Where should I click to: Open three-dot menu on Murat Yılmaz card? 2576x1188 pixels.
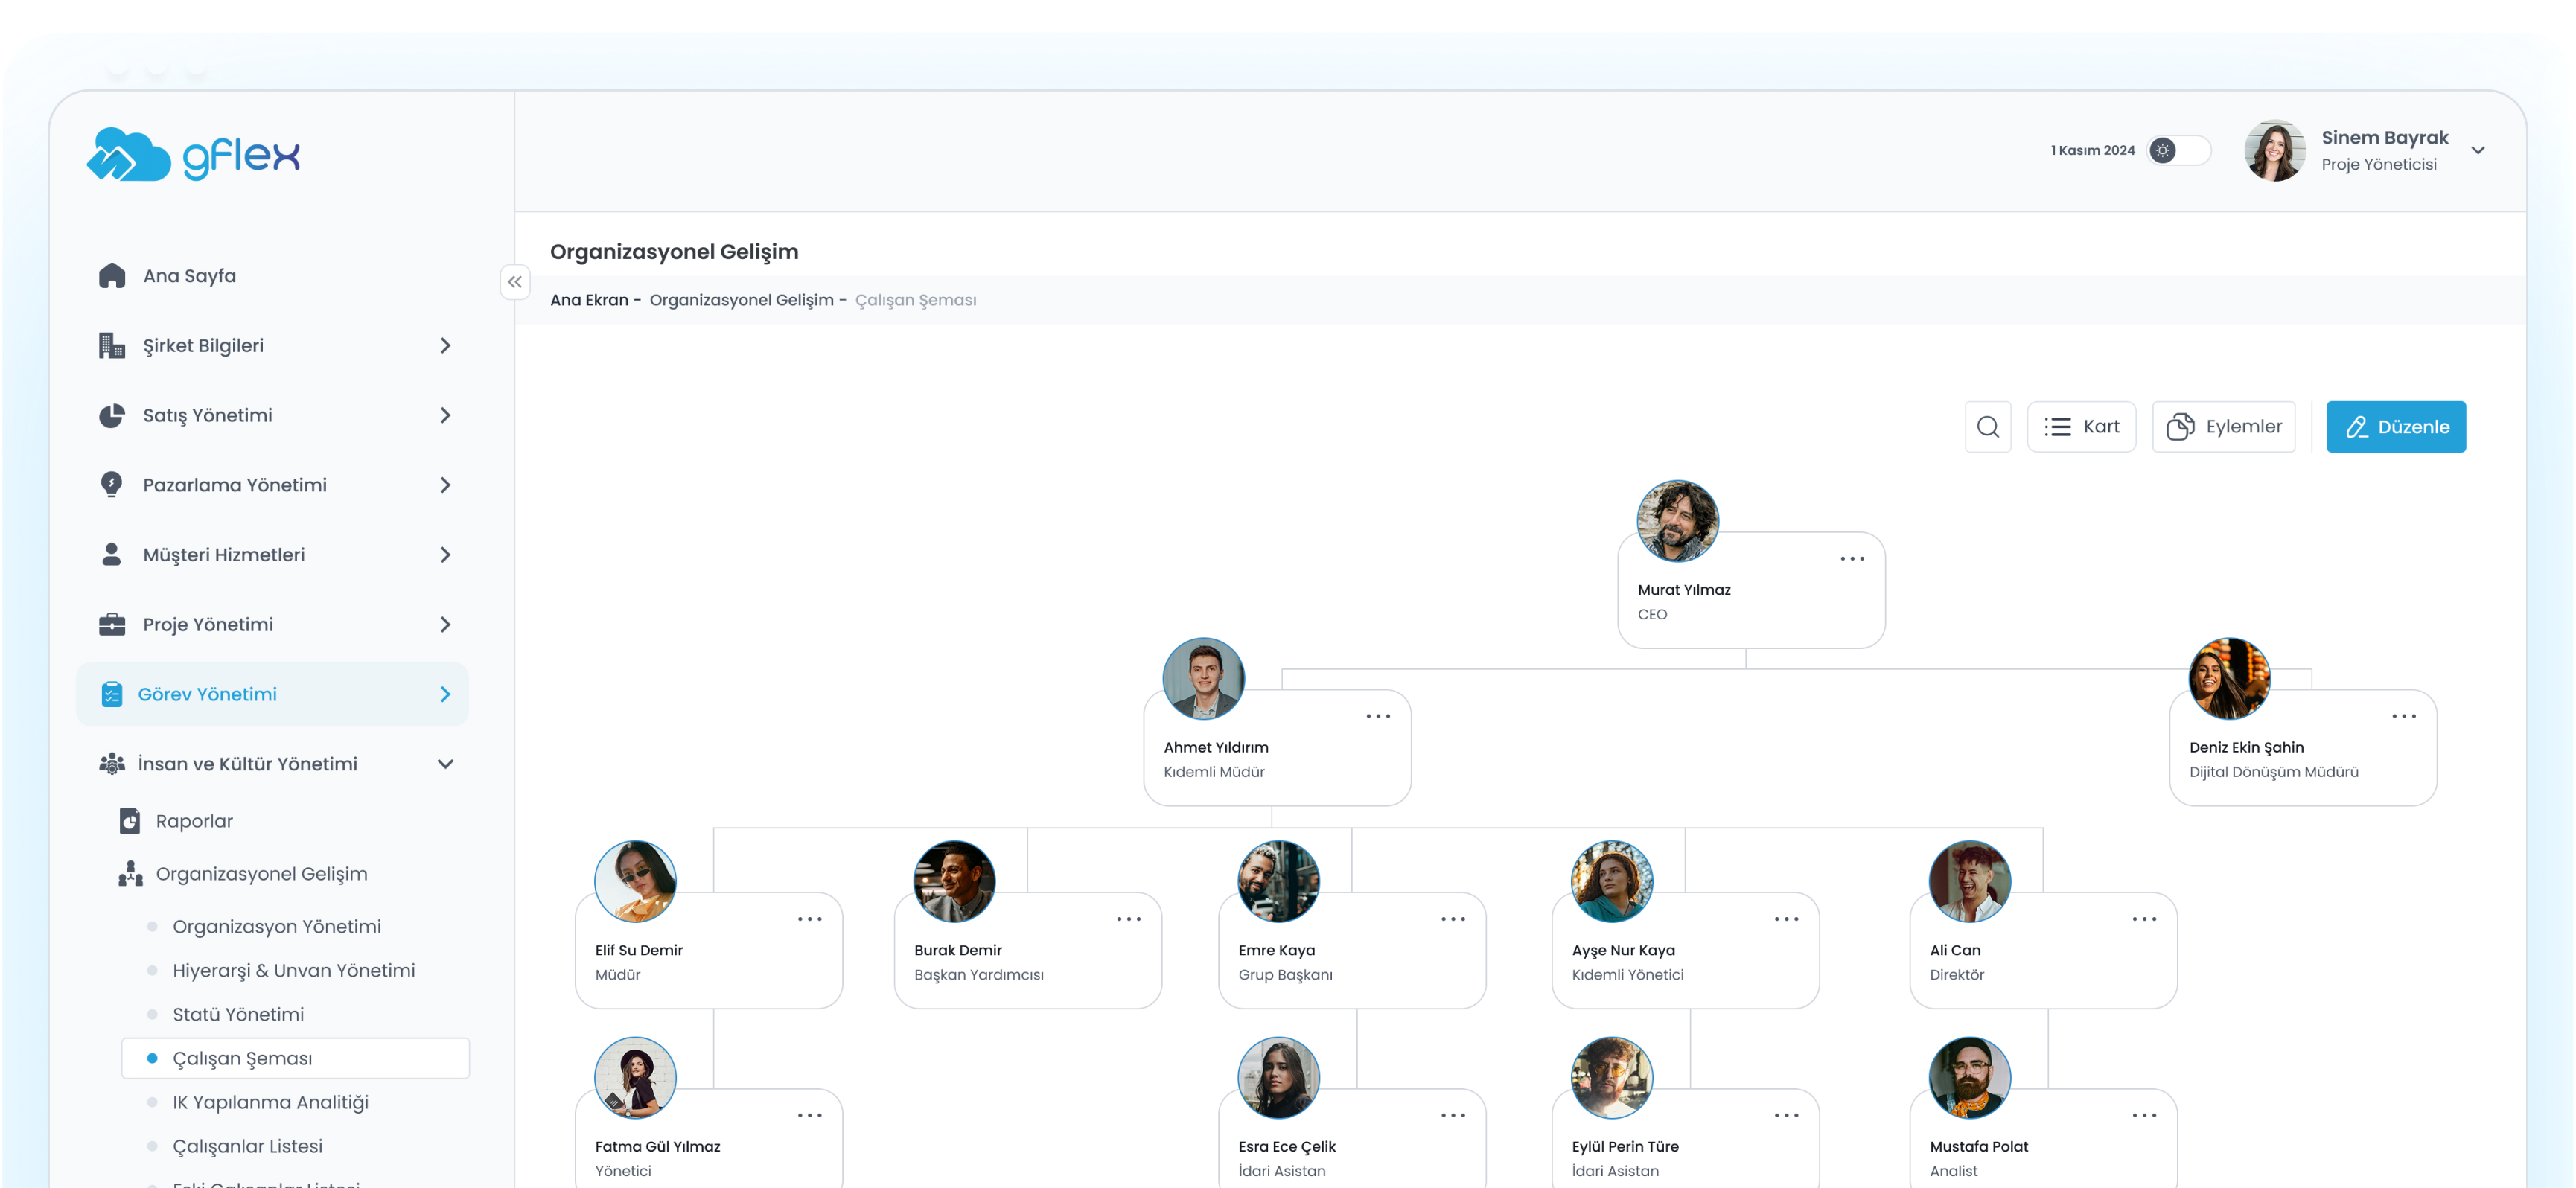pos(1851,559)
